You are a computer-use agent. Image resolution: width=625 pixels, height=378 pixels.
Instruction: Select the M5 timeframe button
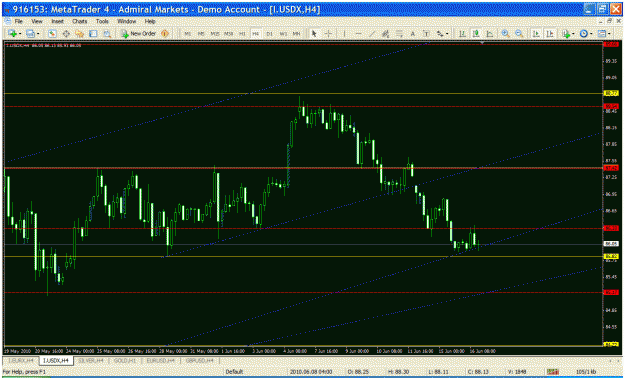tap(201, 34)
